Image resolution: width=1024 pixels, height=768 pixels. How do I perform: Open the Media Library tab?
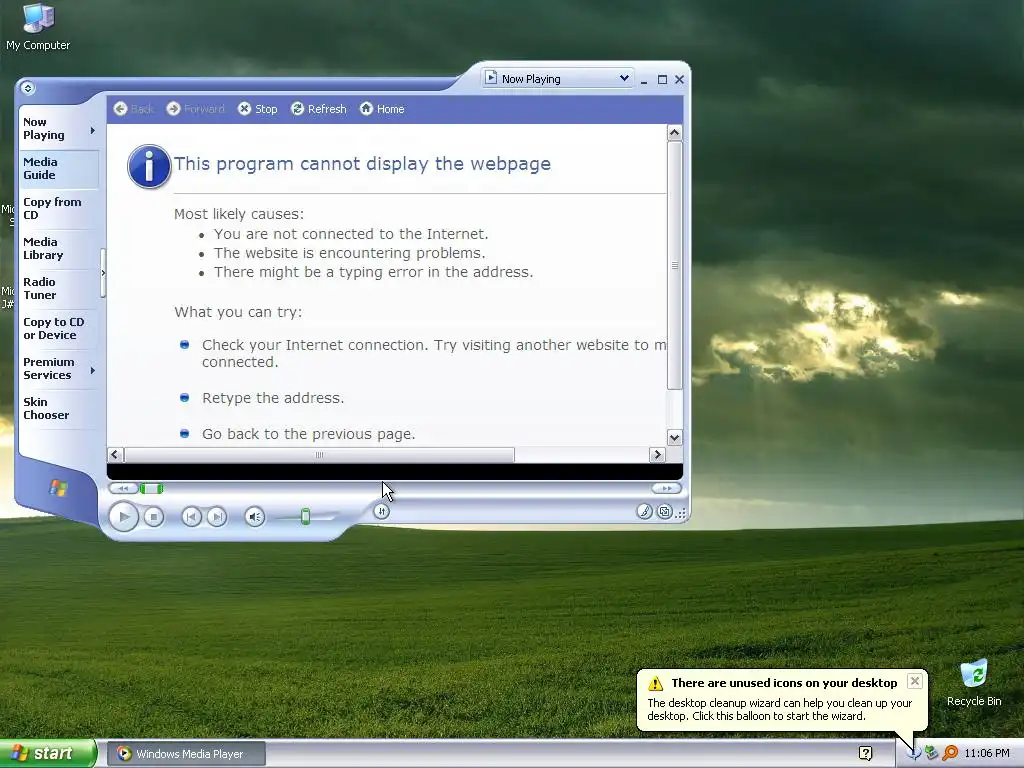(x=58, y=248)
